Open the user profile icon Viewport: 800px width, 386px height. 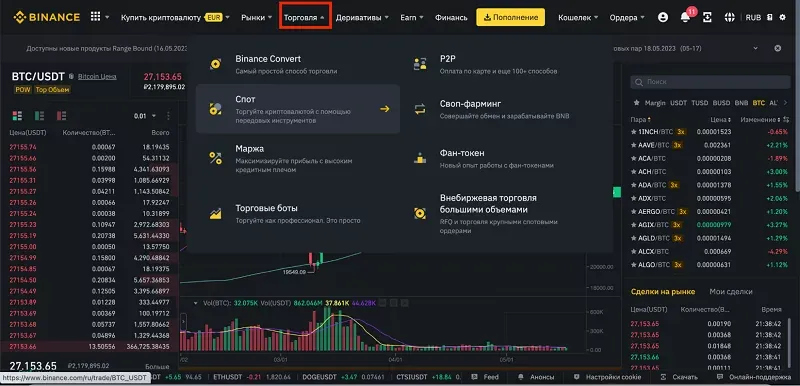tap(663, 17)
